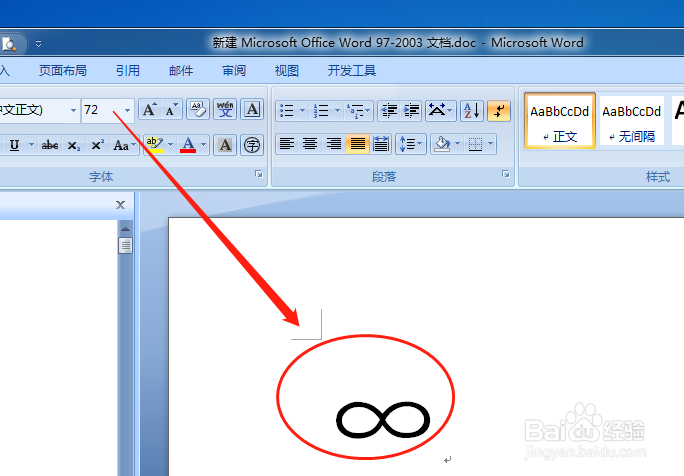Open the 字体 dialog launcher
Screen dimensions: 684x476
point(259,175)
